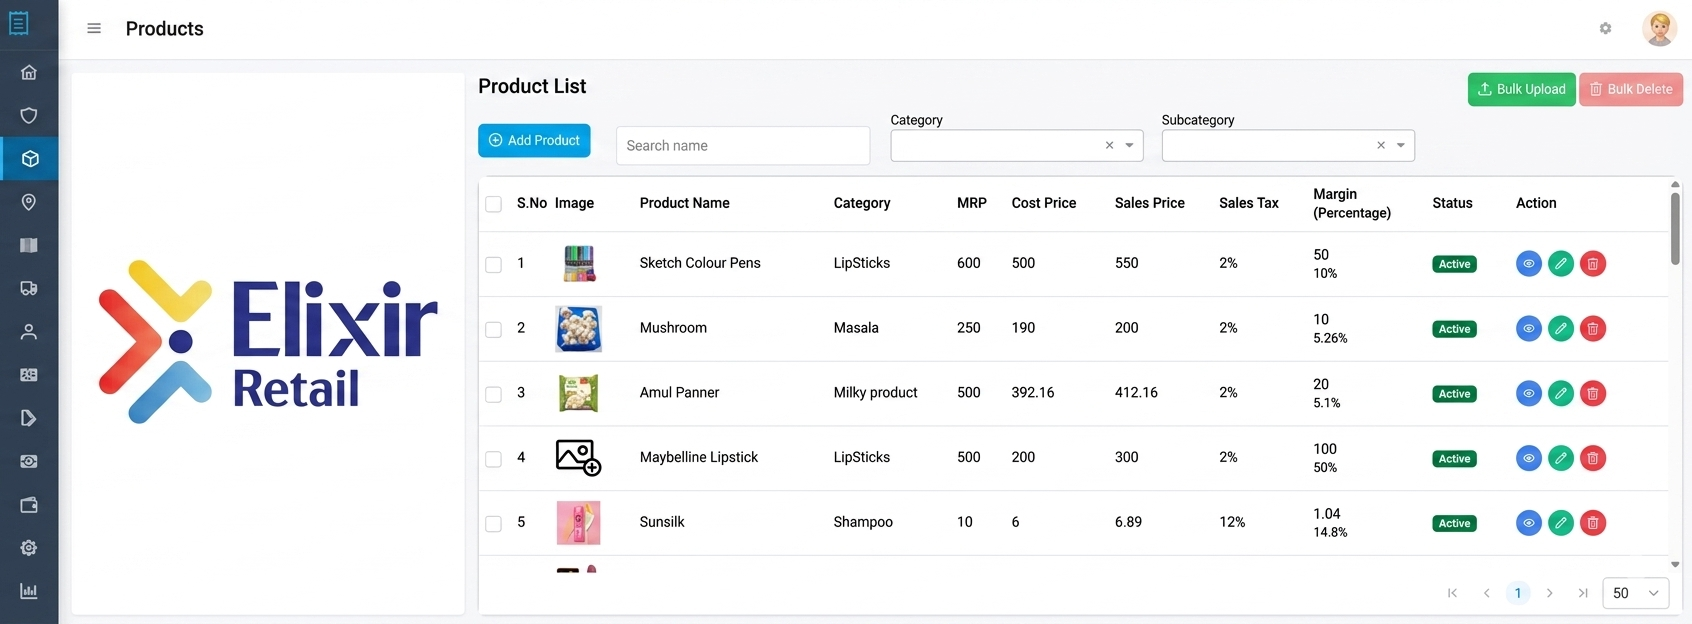Check the Amul Panner row checkbox

point(493,394)
